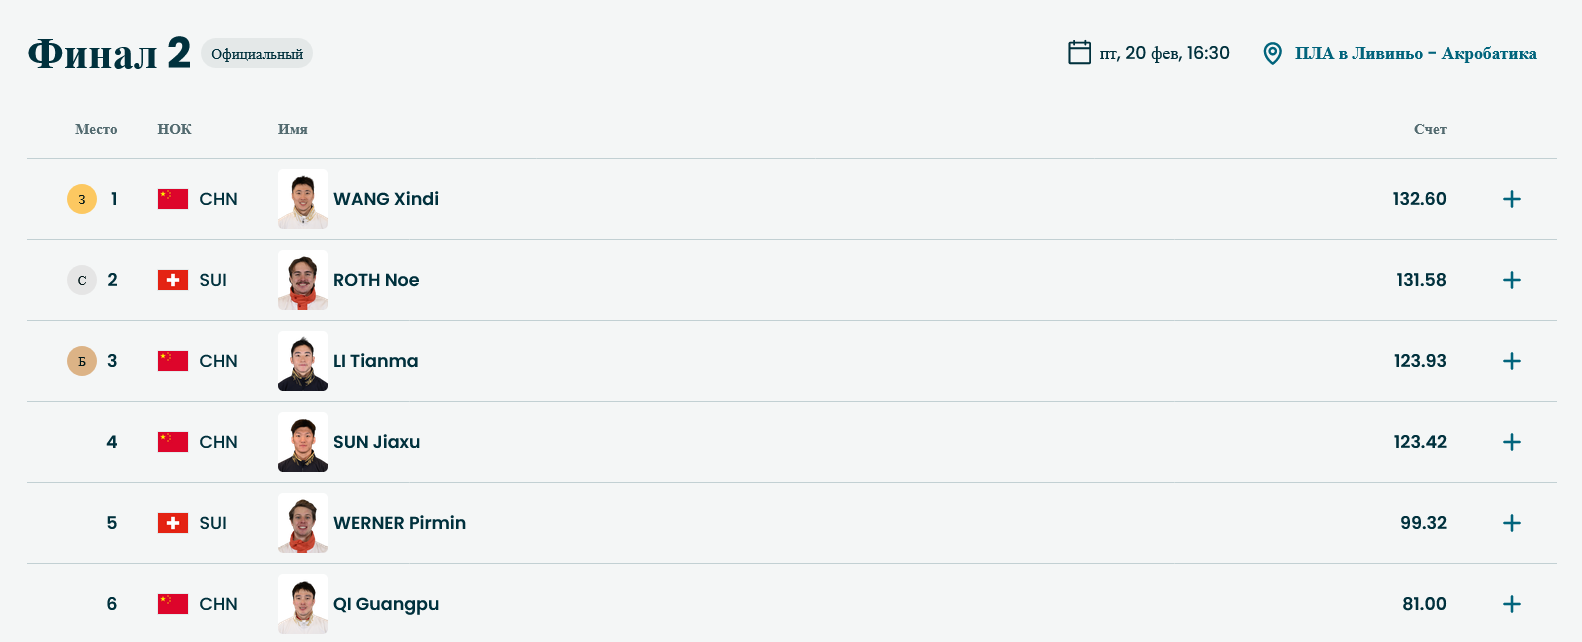
Task: Expand ROTH Noe result row
Action: click(x=1511, y=280)
